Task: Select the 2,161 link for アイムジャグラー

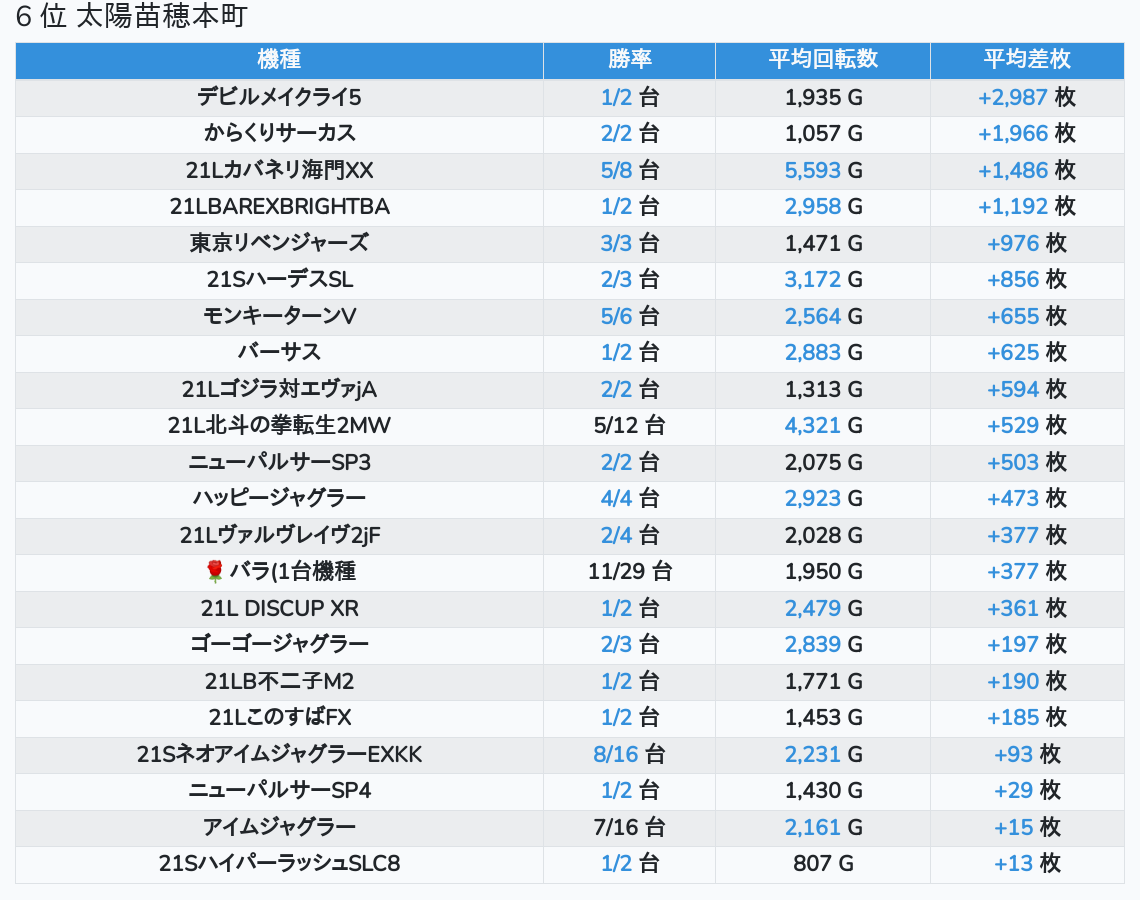Action: pos(812,827)
